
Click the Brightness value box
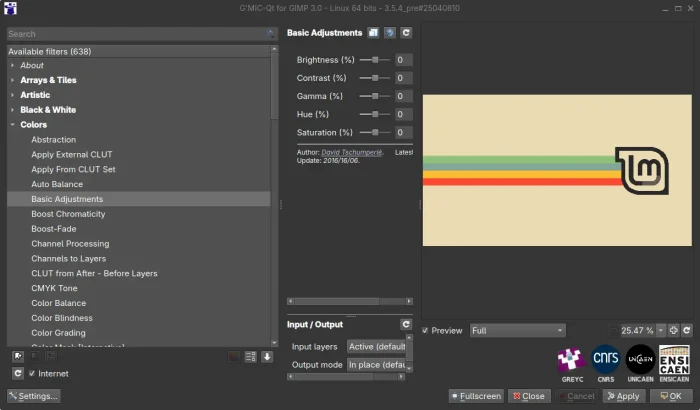point(404,60)
